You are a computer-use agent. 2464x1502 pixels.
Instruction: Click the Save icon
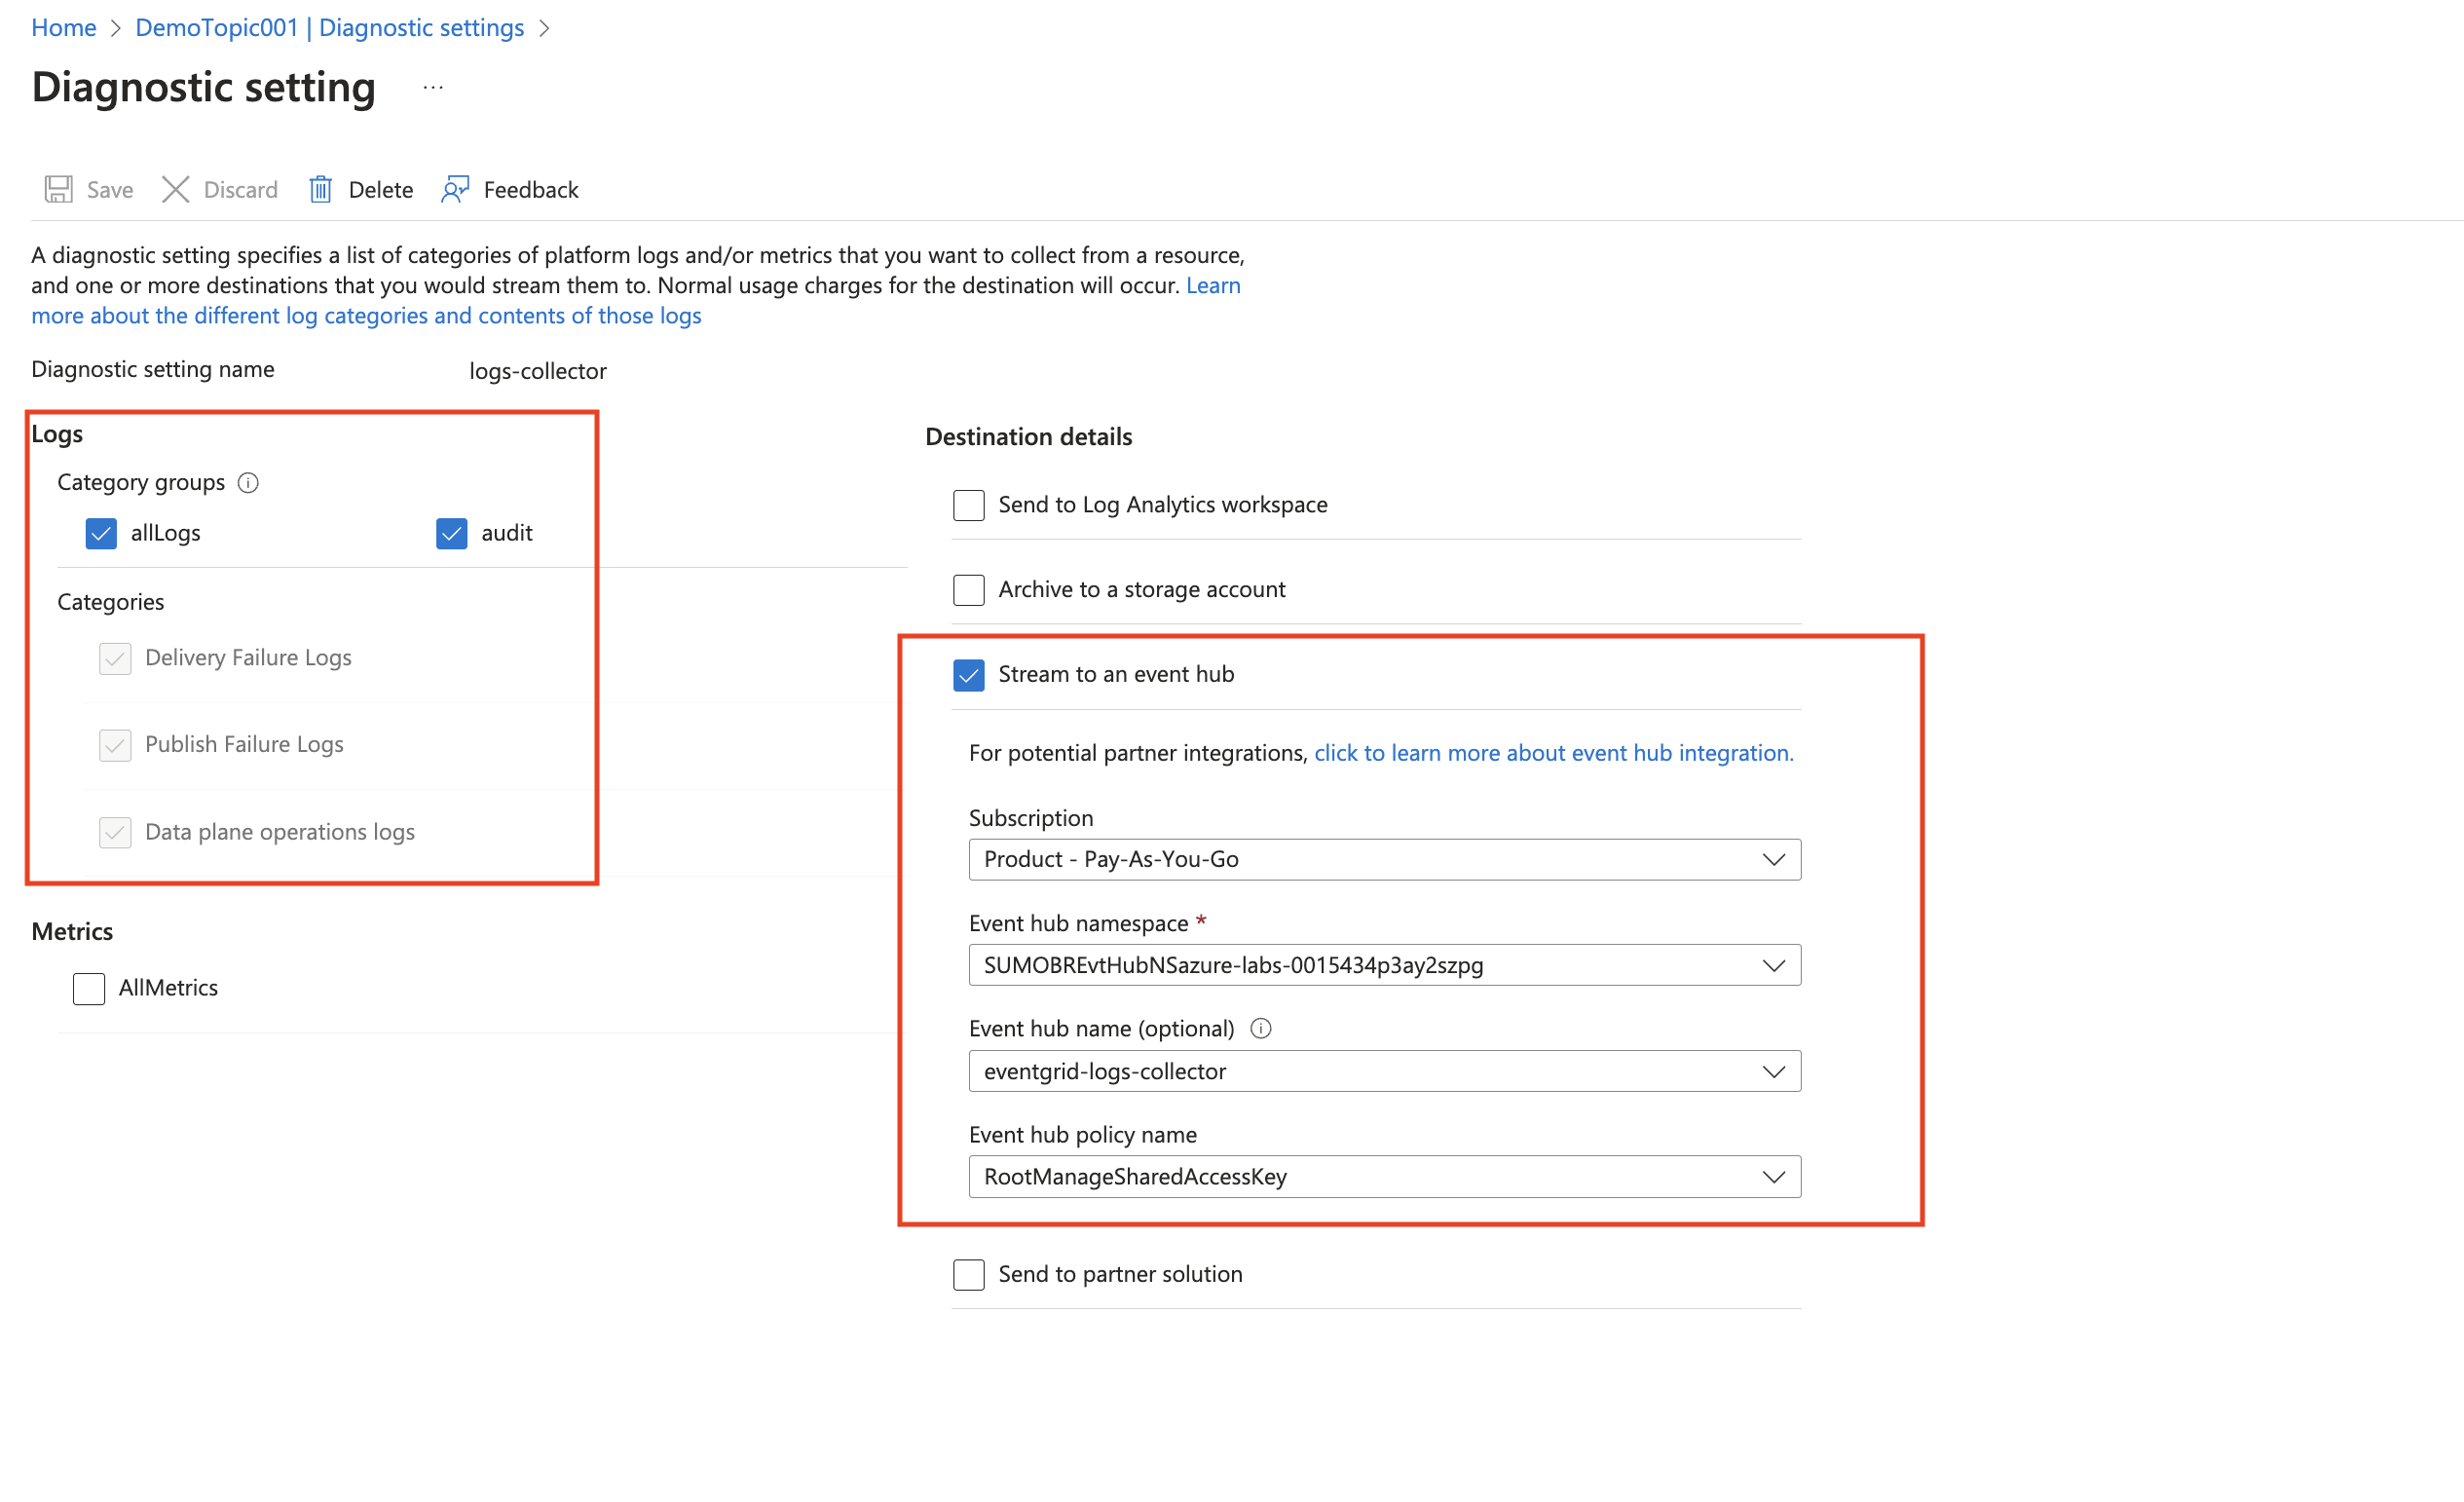click(x=58, y=189)
